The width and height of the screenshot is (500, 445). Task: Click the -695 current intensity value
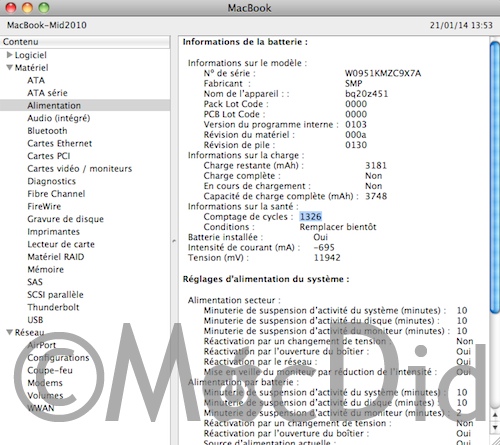324,247
